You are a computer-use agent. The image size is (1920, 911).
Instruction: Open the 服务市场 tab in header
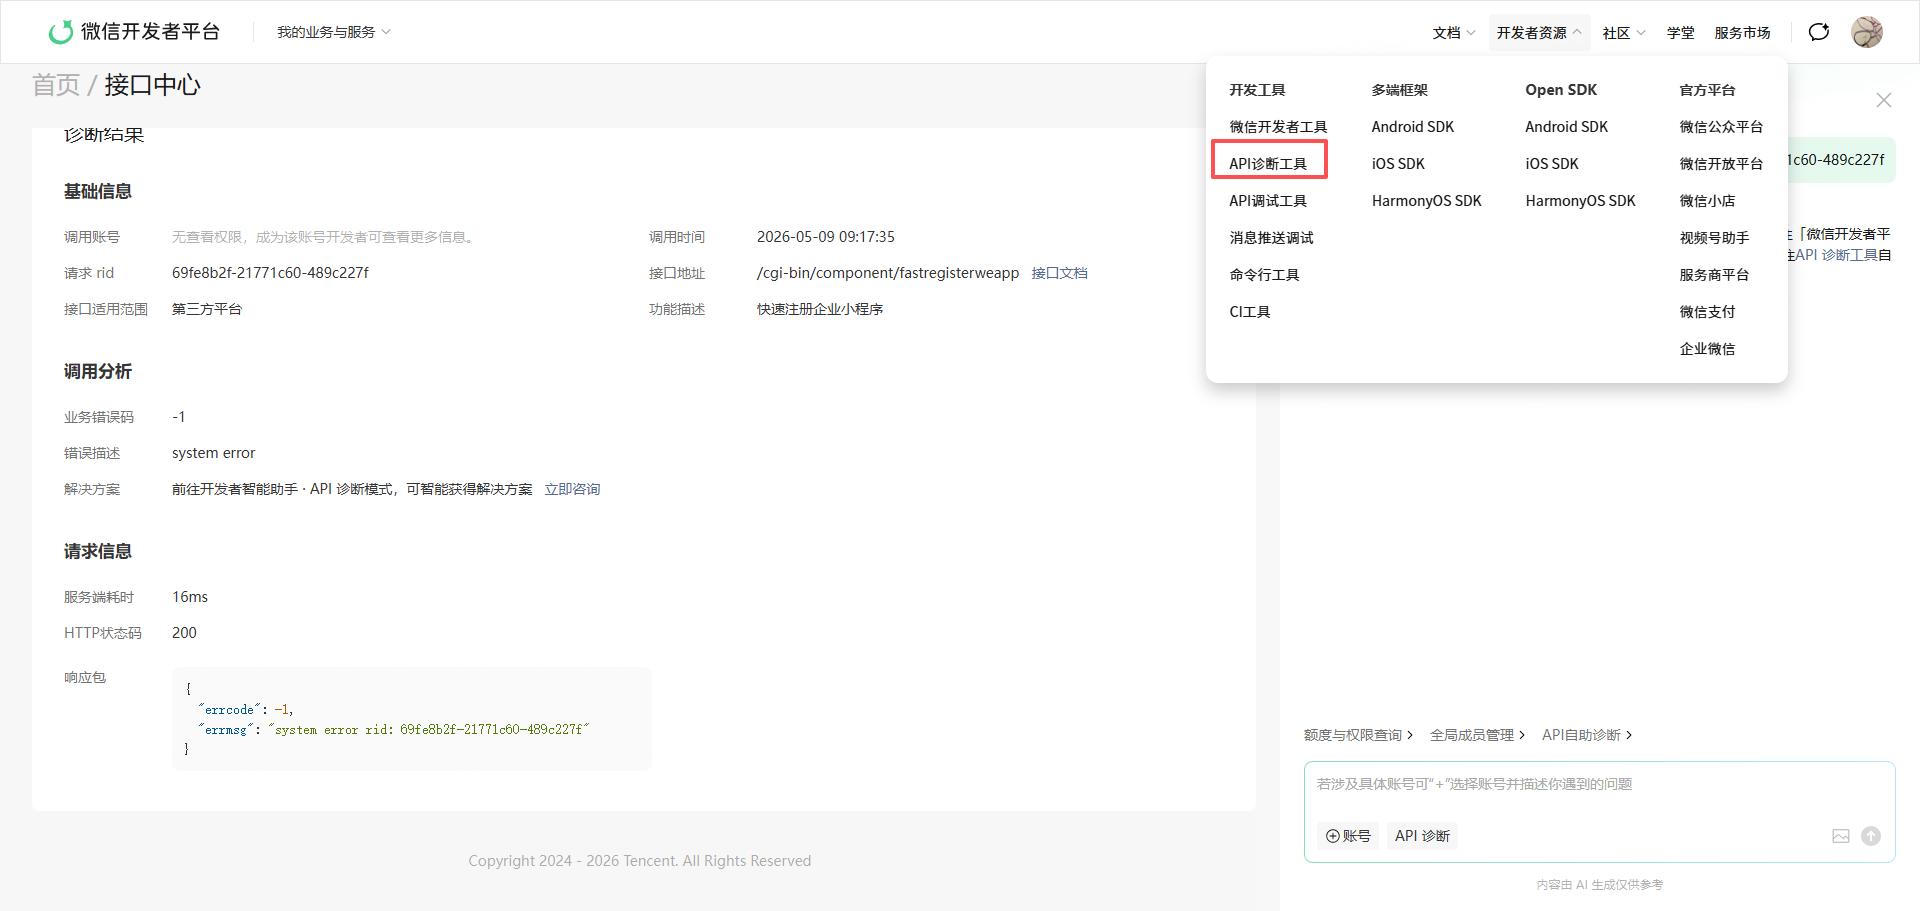tap(1742, 33)
